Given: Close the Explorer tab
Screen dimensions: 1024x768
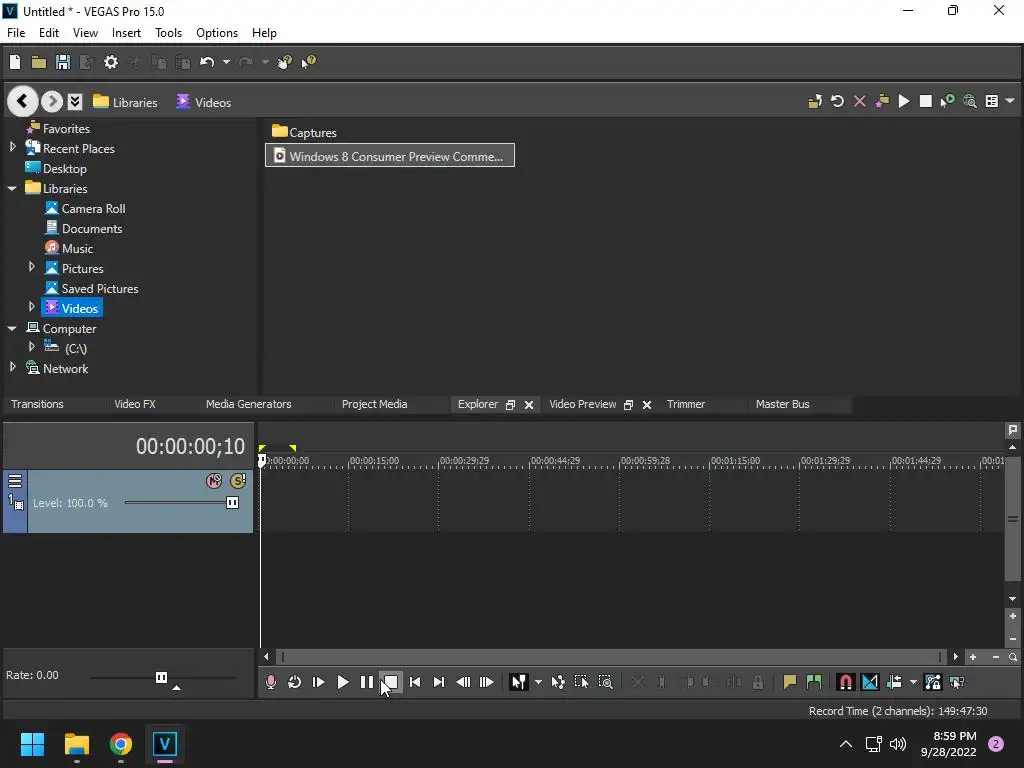Looking at the screenshot, I should coord(529,405).
